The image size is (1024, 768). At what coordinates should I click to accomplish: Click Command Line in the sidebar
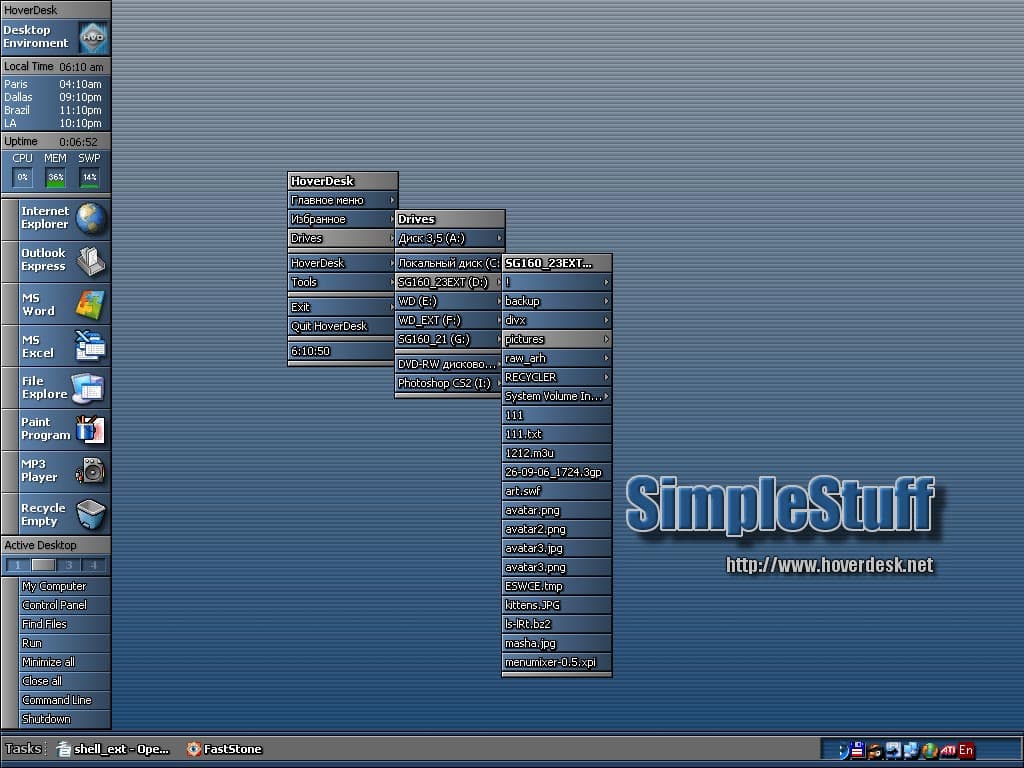click(64, 699)
